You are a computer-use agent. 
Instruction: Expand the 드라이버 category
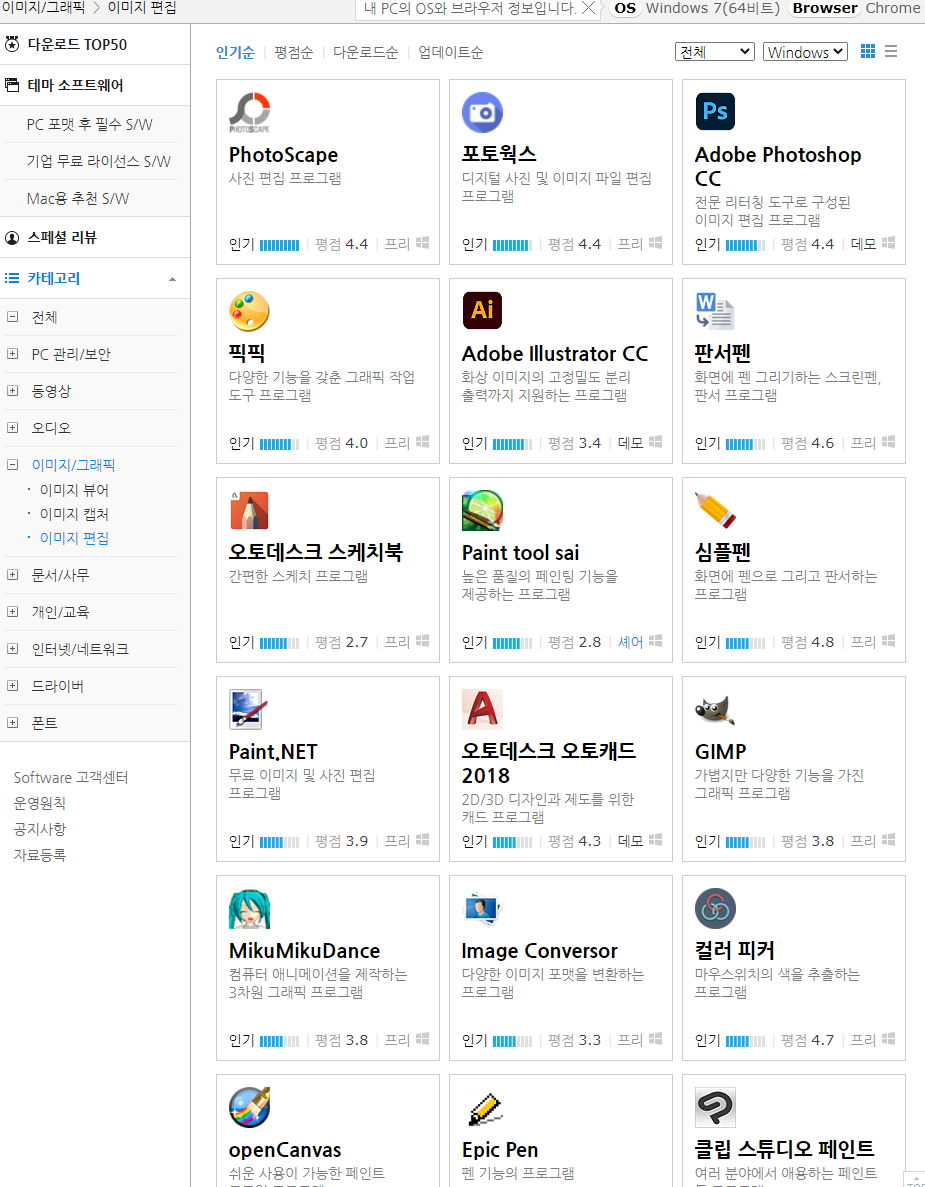pyautogui.click(x=12, y=686)
